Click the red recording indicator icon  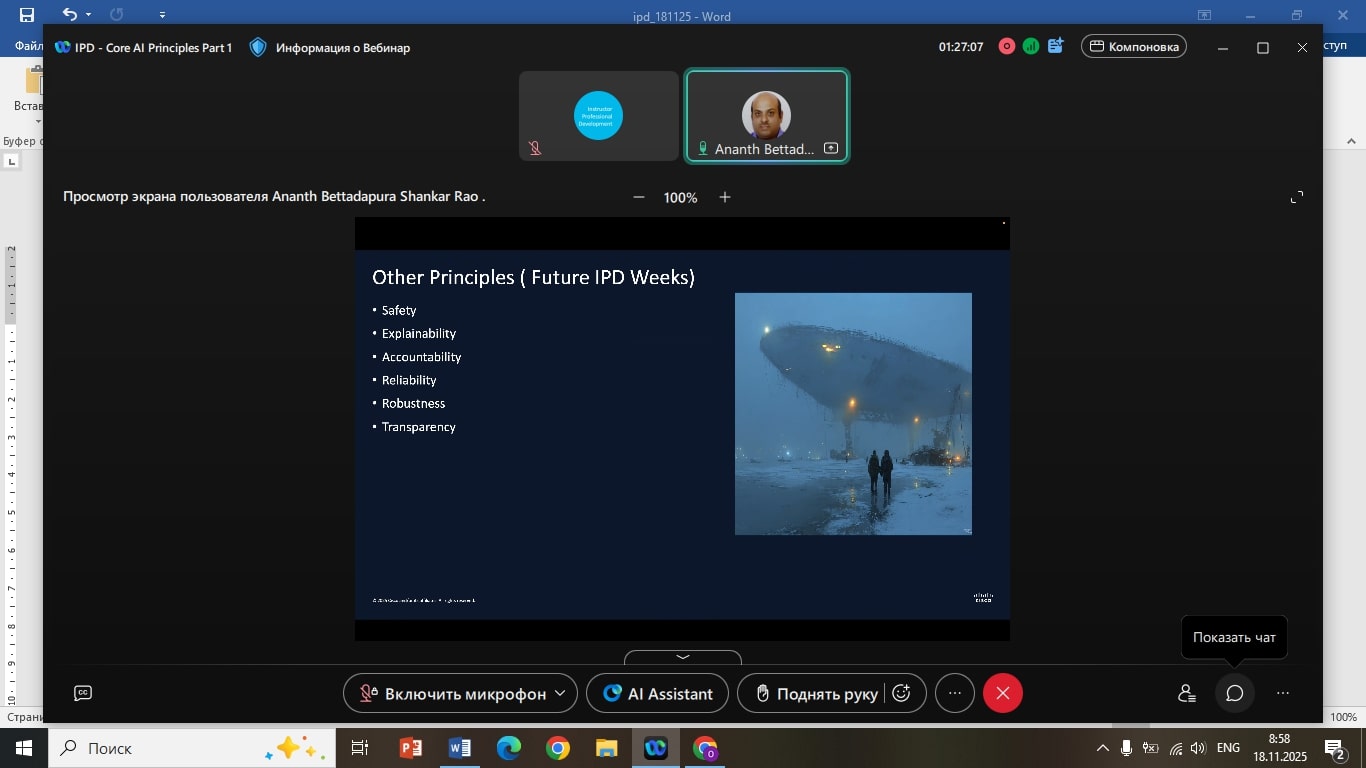point(1006,46)
